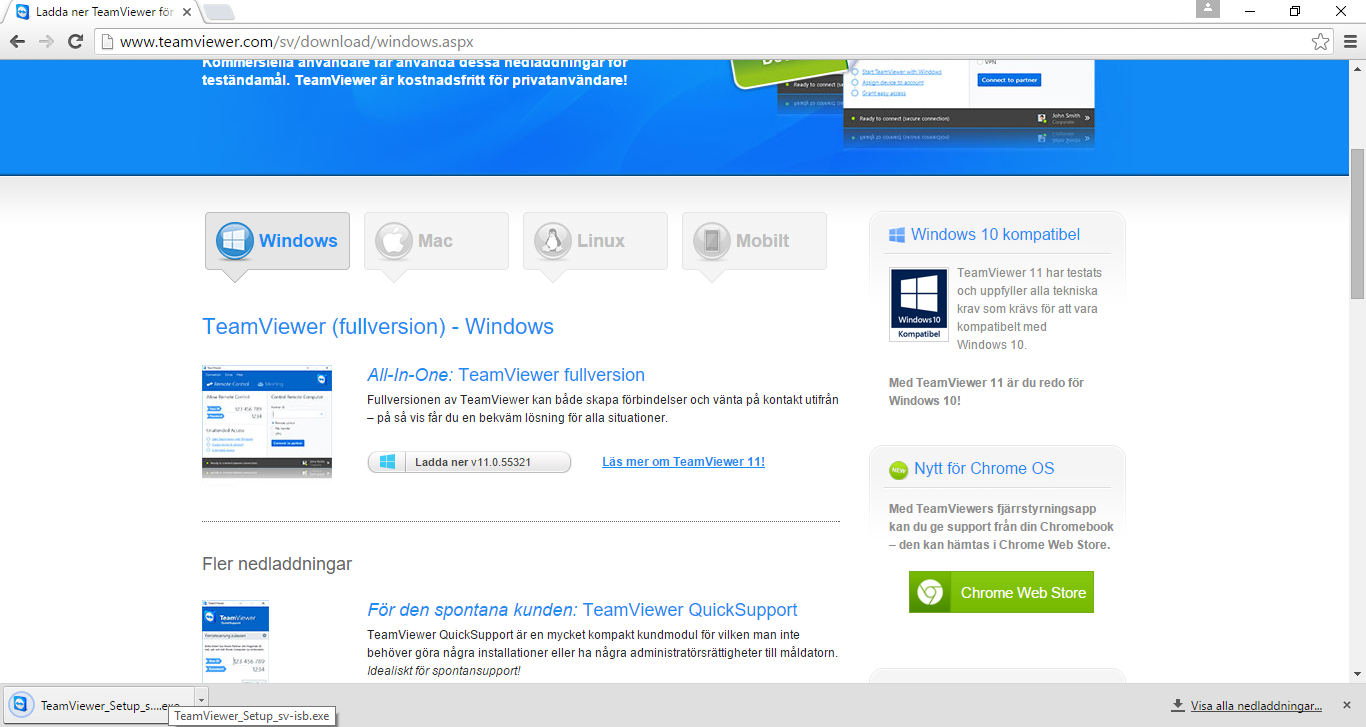
Task: Switch to the Mobilt downloads tab
Action: 754,241
